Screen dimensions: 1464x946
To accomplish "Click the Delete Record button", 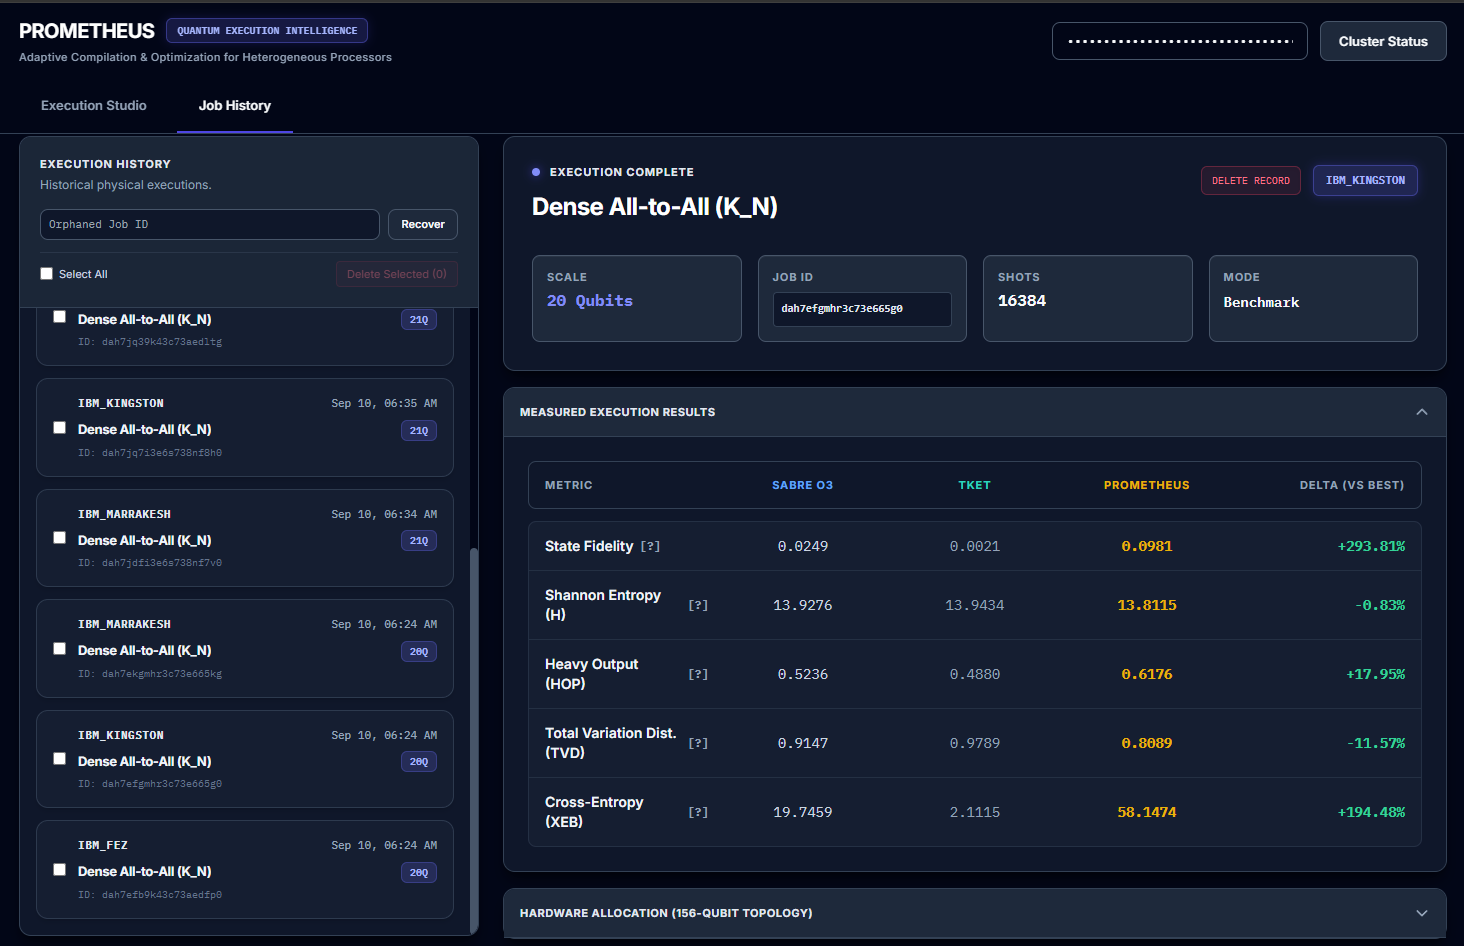I will point(1251,181).
